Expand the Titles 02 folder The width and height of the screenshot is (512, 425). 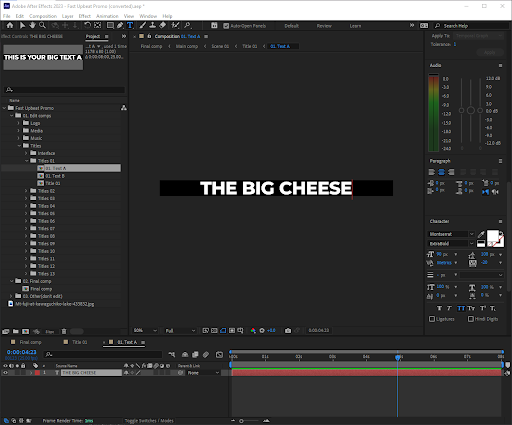(x=26, y=191)
